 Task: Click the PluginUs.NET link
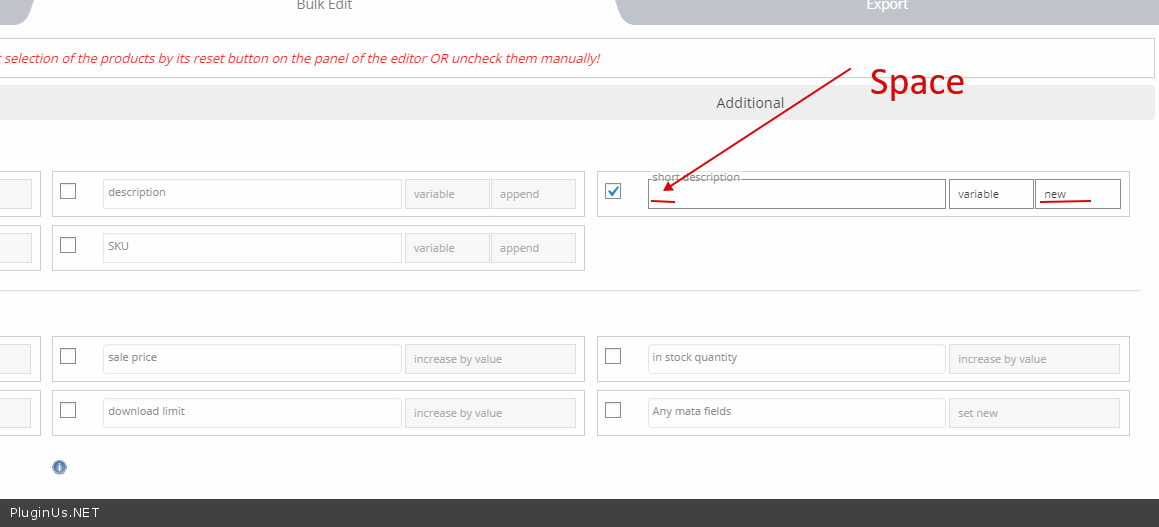pyautogui.click(x=55, y=513)
